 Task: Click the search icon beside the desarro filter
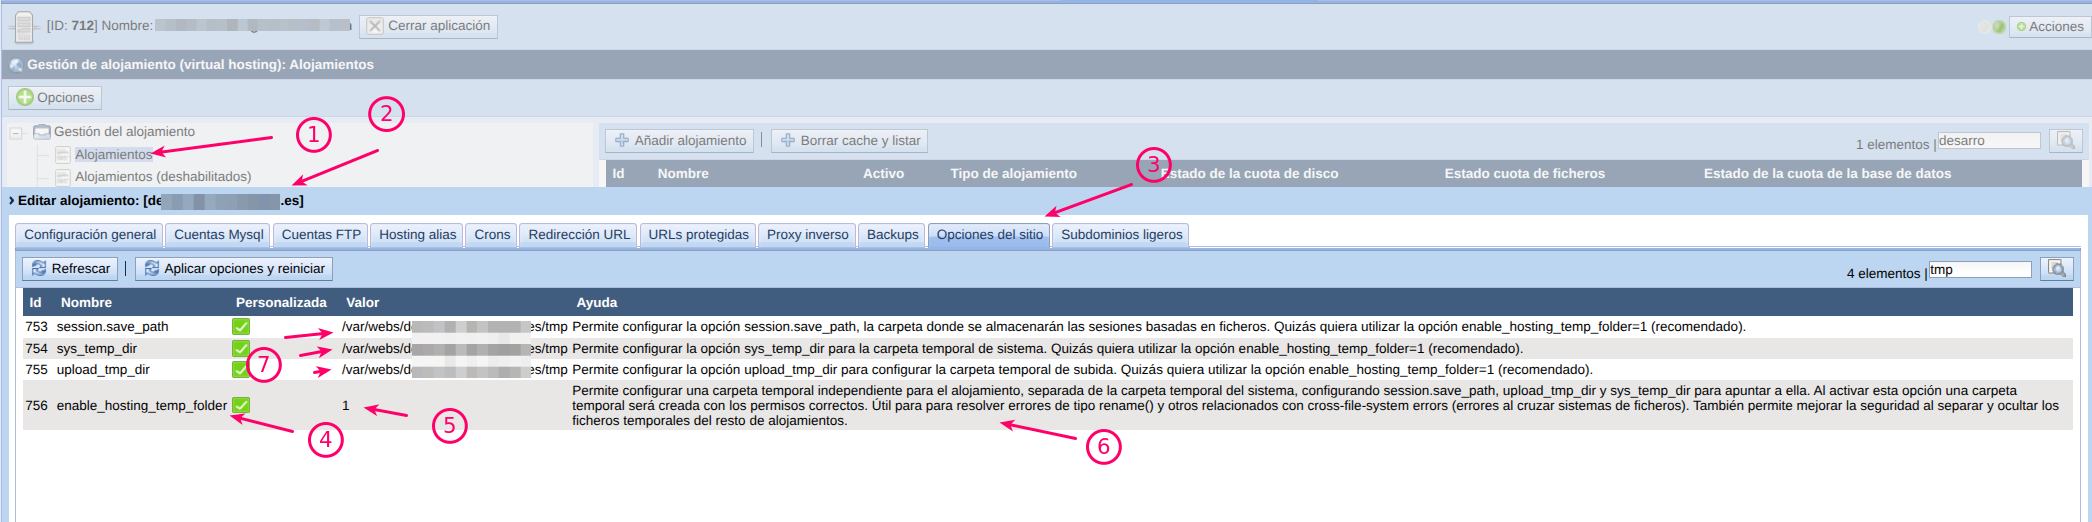click(2065, 141)
